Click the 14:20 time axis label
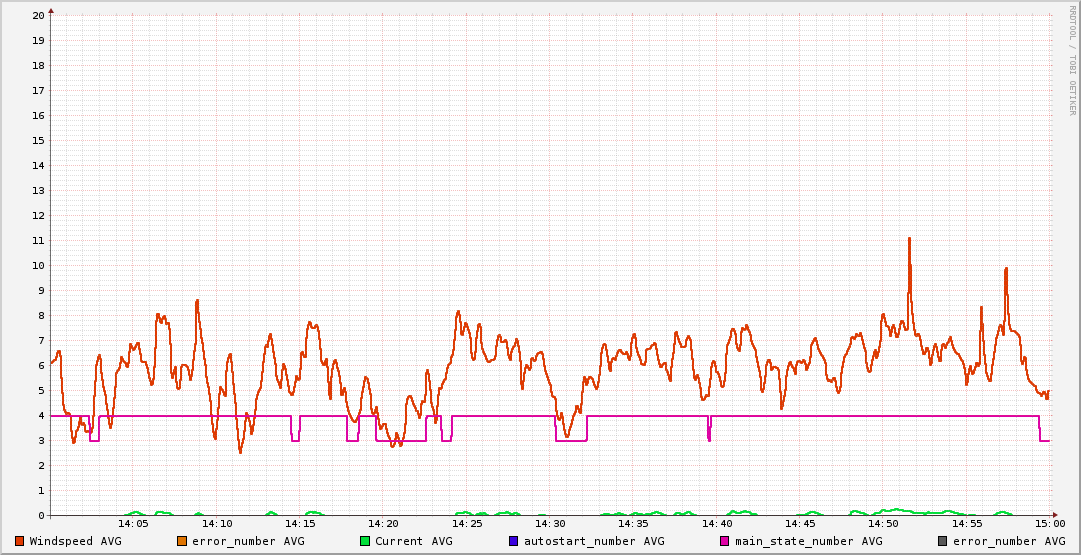 point(384,524)
